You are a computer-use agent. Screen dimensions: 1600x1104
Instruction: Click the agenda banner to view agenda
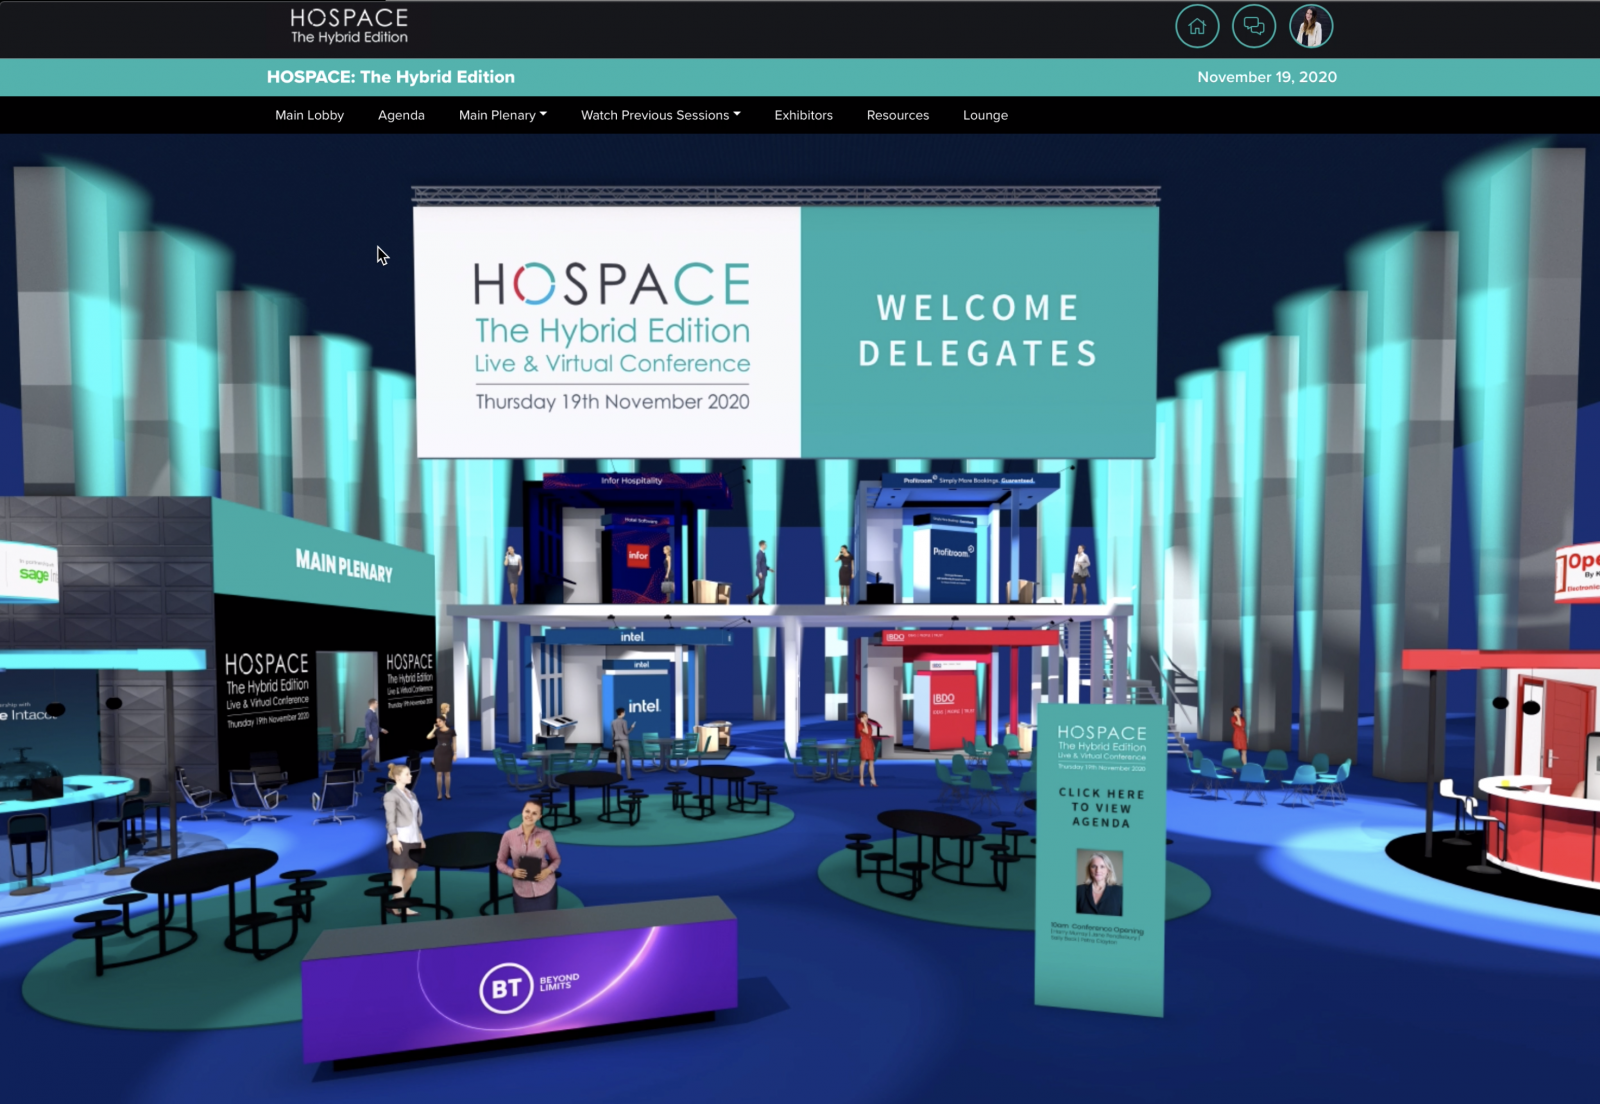click(1100, 858)
